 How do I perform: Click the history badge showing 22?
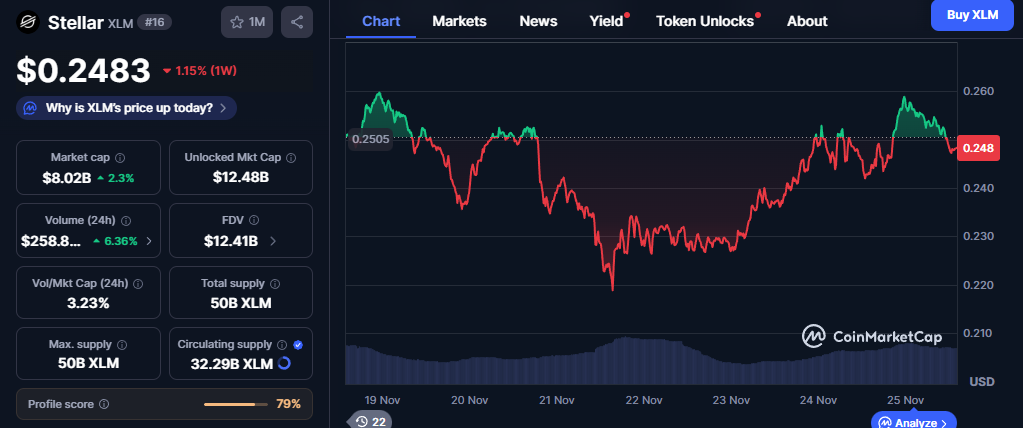(x=370, y=422)
